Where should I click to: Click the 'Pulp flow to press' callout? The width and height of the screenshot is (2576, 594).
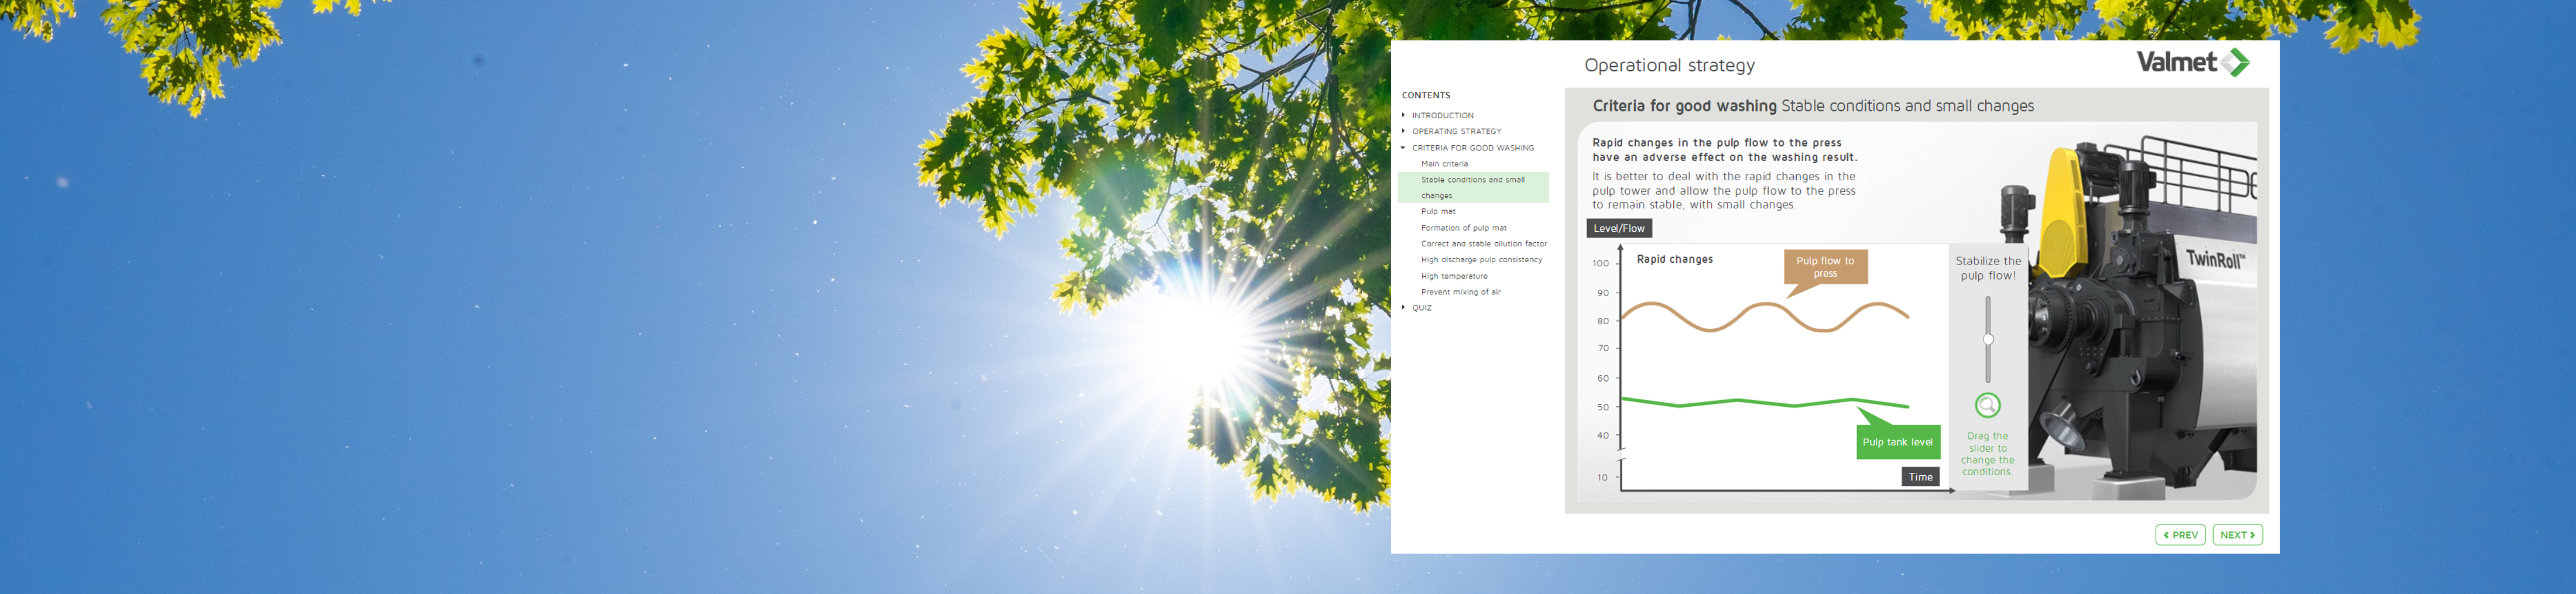tap(1825, 267)
